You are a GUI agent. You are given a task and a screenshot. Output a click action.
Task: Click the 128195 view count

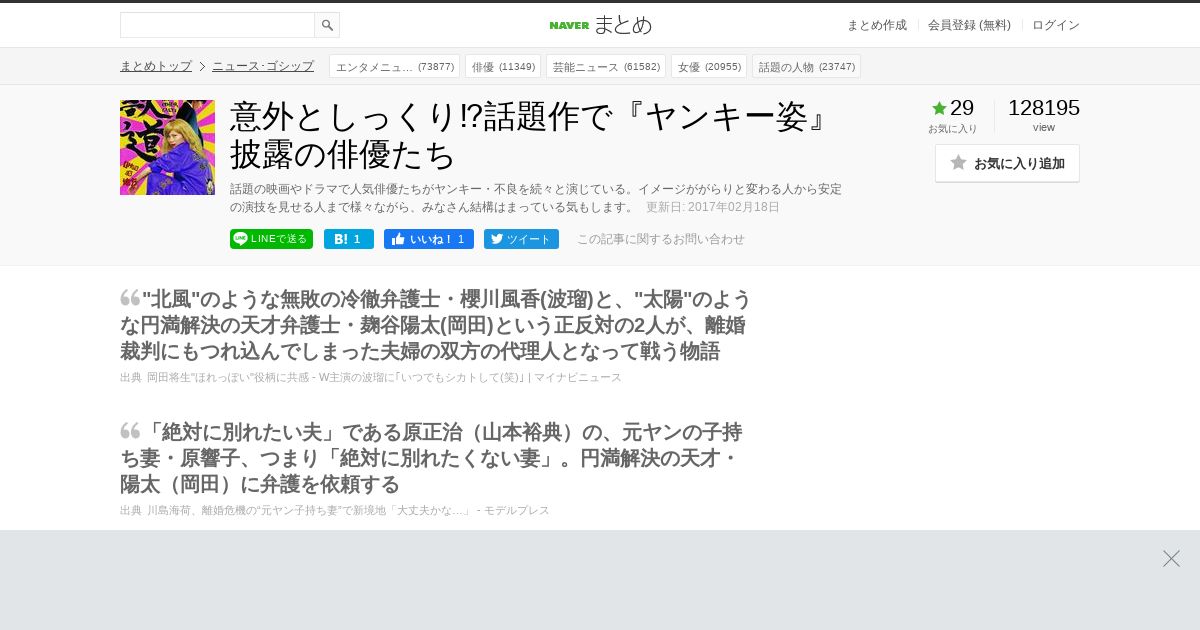1044,108
